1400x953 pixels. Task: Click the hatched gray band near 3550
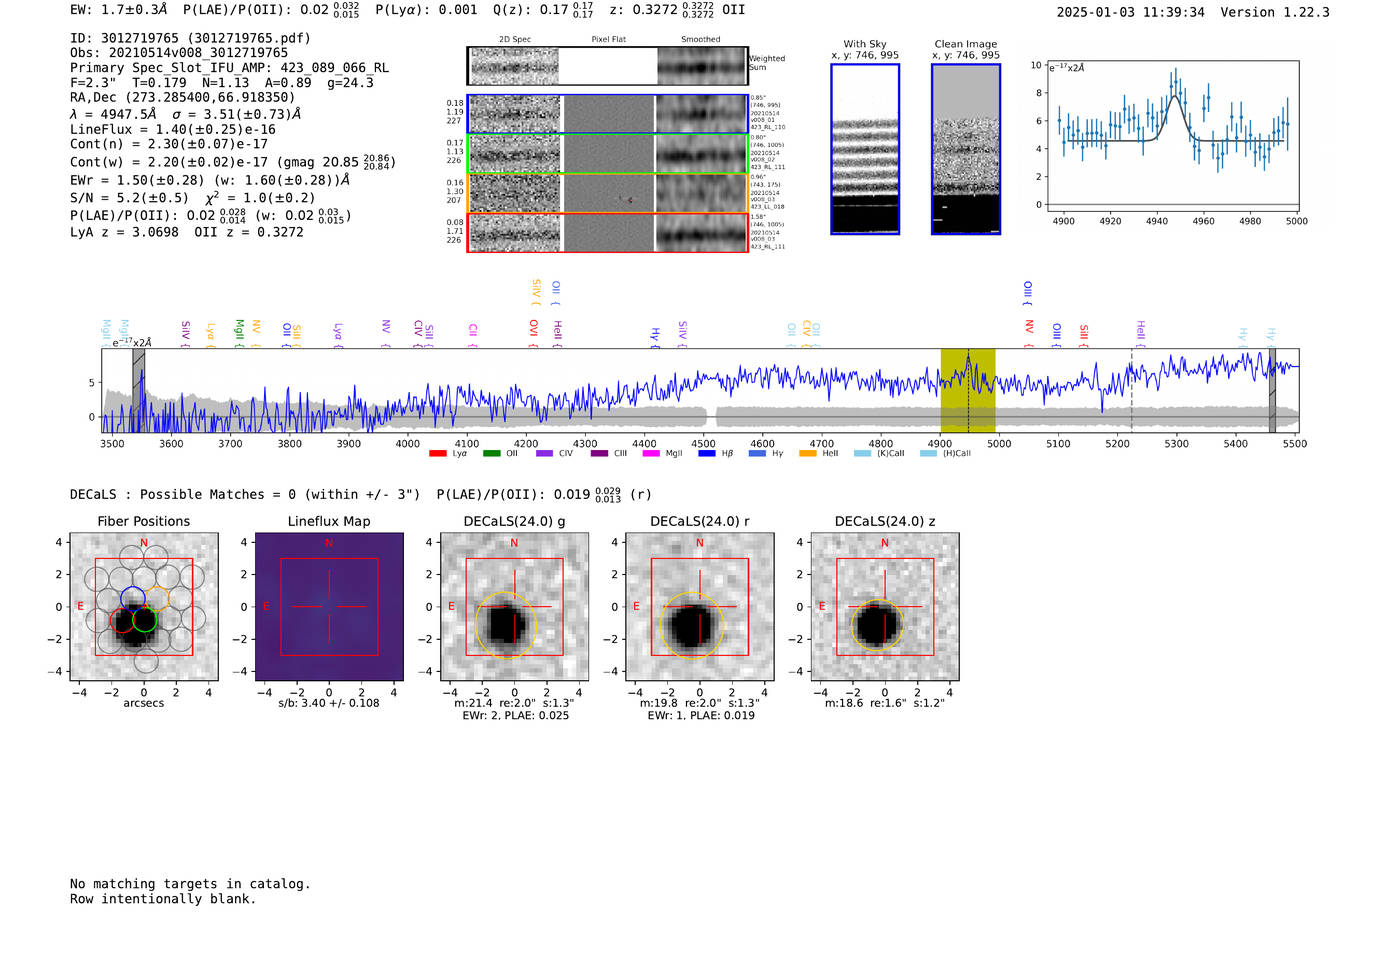pos(139,390)
